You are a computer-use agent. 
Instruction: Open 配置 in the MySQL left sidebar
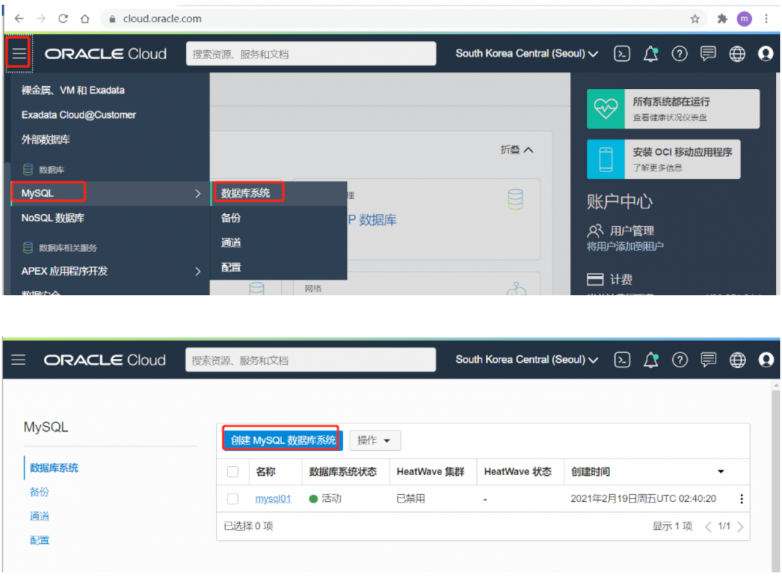(39, 540)
